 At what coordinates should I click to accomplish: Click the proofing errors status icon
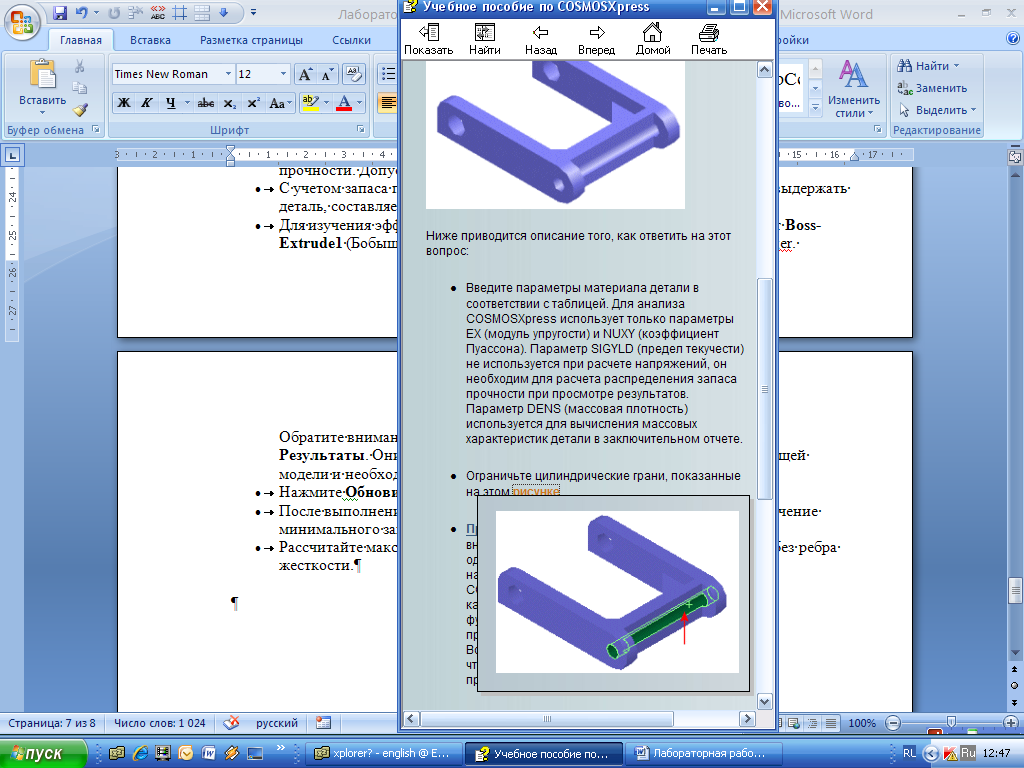231,723
